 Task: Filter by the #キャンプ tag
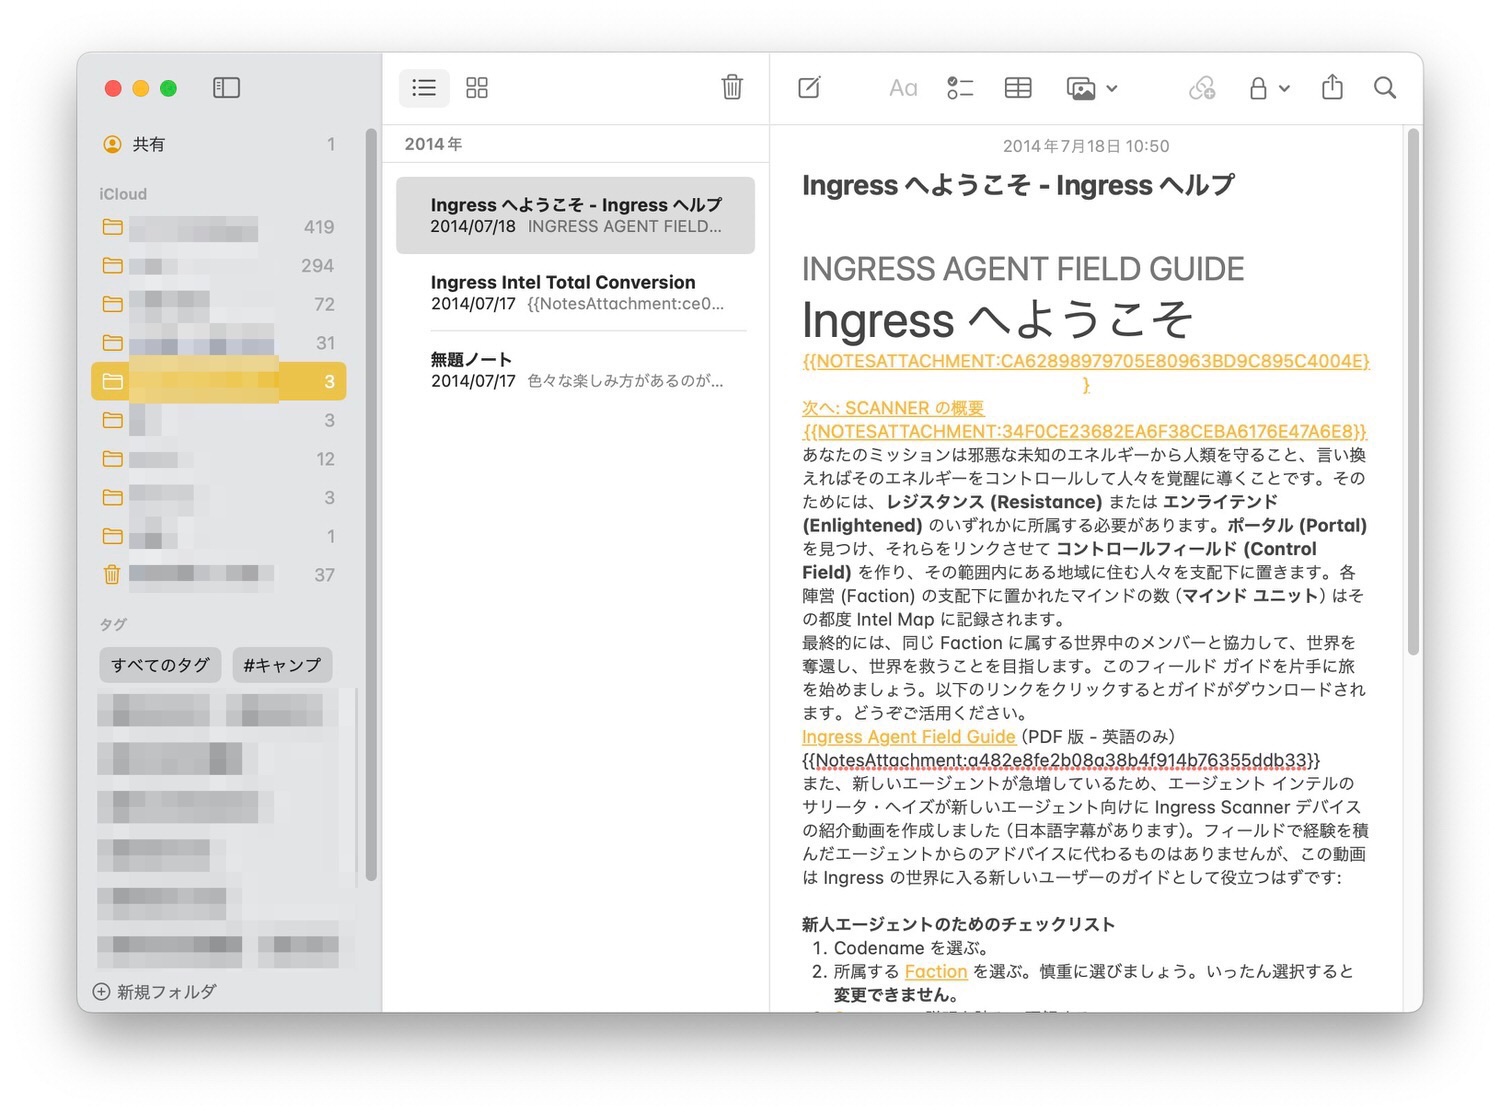tap(282, 665)
